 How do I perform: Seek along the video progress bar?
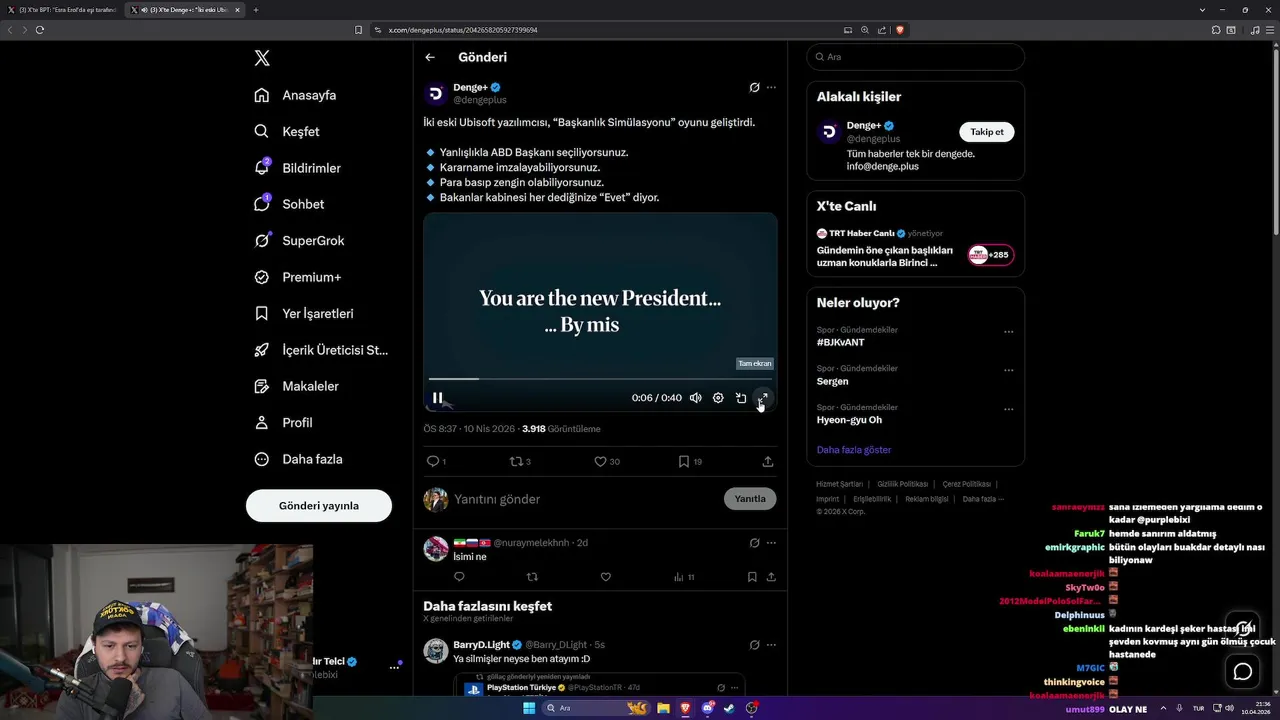(600, 379)
